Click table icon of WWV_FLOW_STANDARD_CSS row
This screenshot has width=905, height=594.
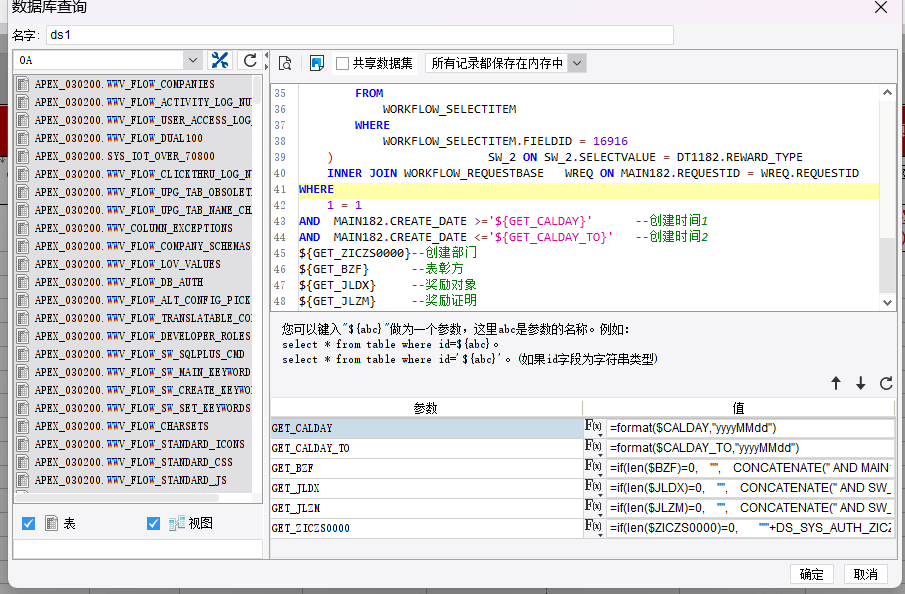(x=23, y=462)
